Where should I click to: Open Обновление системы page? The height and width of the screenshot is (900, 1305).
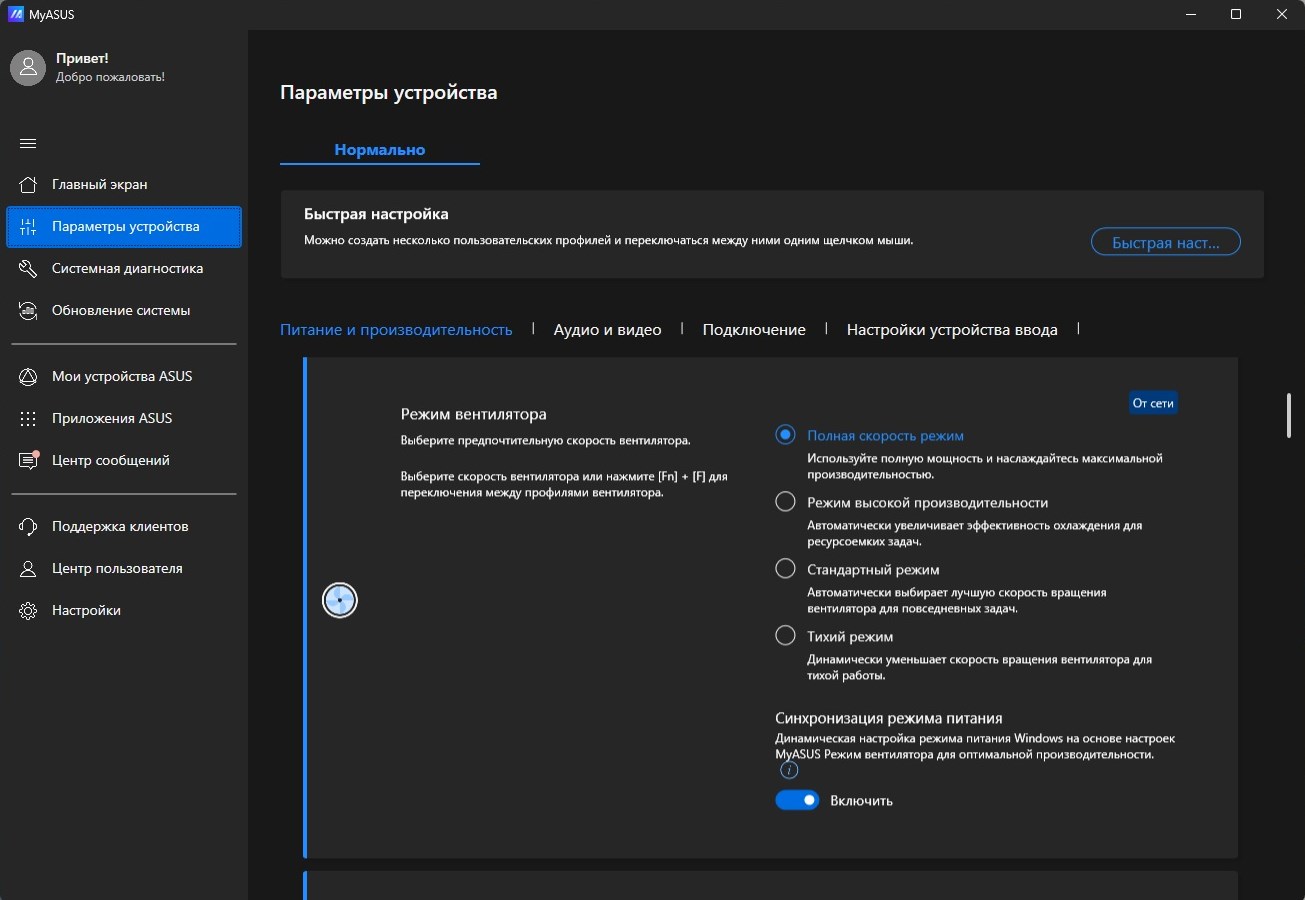(124, 310)
